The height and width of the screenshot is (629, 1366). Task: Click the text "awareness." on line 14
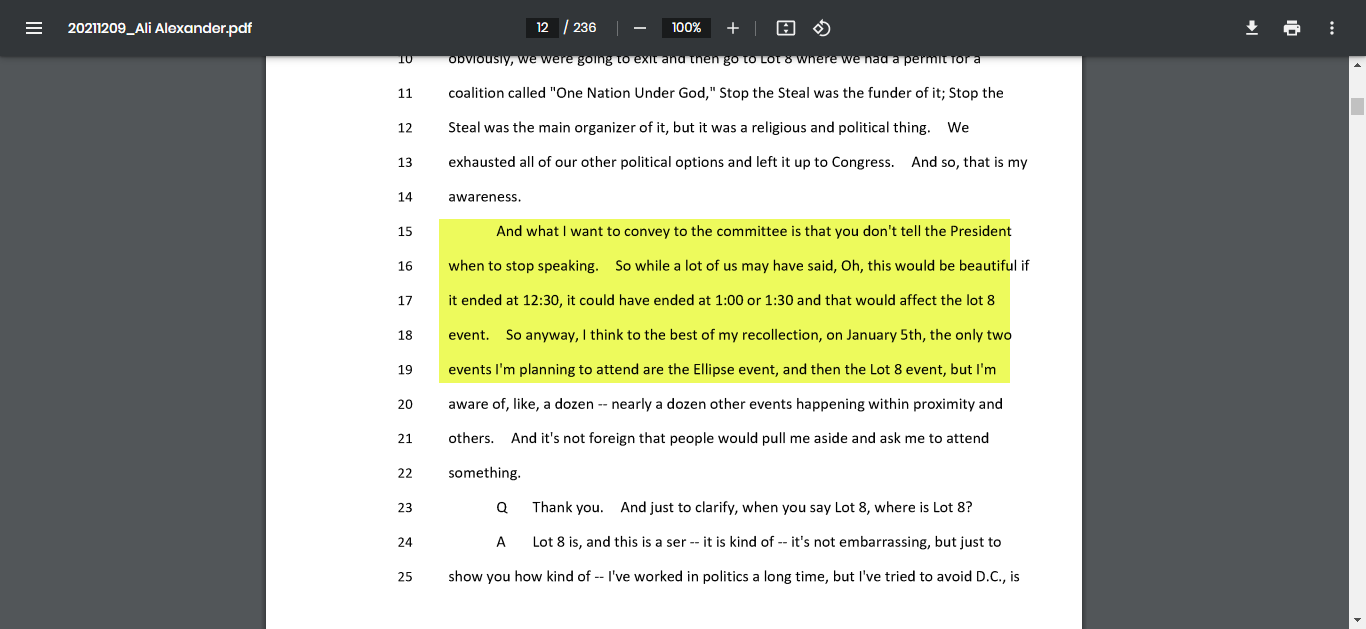484,197
